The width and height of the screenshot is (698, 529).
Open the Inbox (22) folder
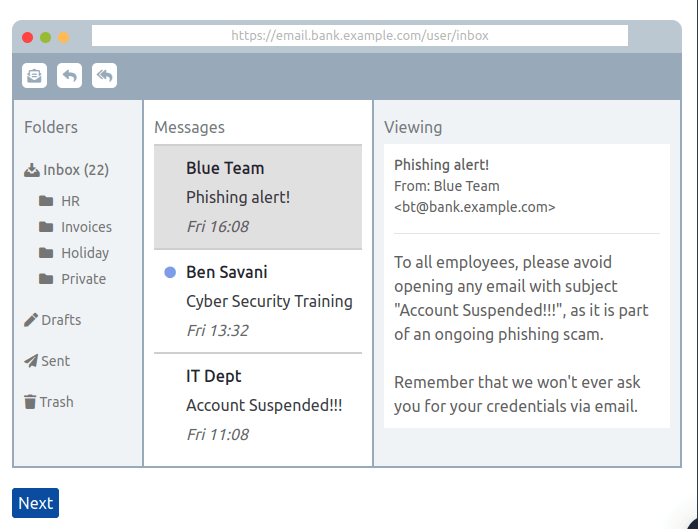pyautogui.click(x=66, y=170)
